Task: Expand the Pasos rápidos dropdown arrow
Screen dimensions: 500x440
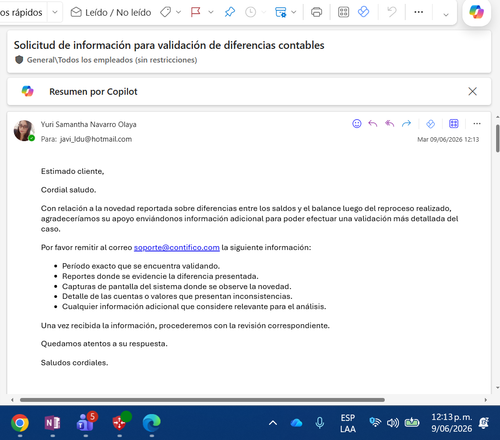Action: [55, 12]
